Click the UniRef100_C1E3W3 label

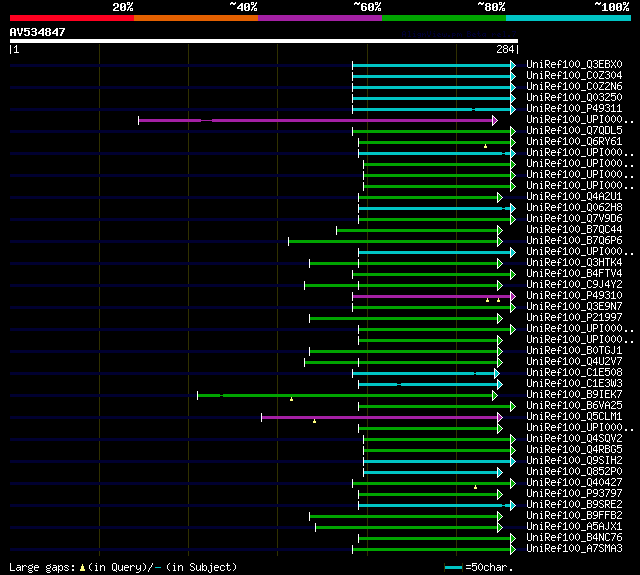point(574,384)
